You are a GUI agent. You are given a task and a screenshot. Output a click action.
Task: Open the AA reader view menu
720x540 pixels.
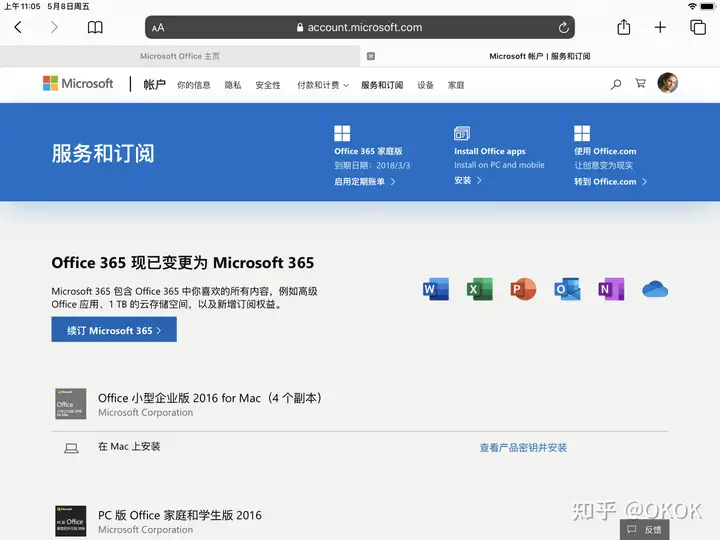[158, 28]
